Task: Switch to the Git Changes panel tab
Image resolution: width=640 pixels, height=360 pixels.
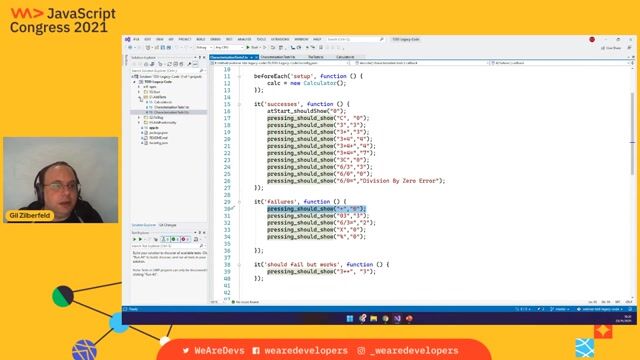Action: coord(167,225)
